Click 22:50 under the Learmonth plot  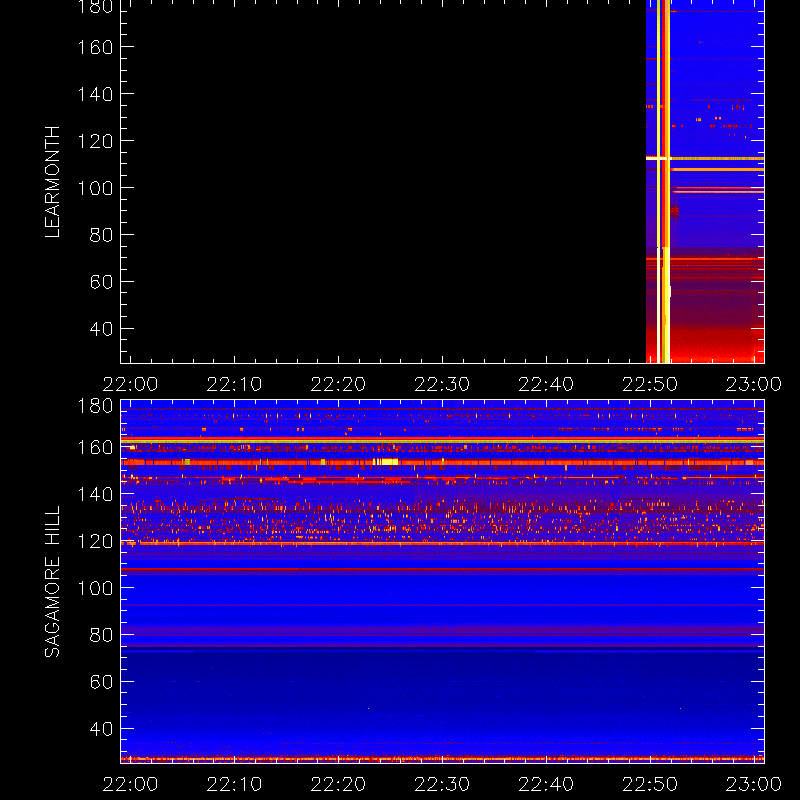pyautogui.click(x=649, y=384)
